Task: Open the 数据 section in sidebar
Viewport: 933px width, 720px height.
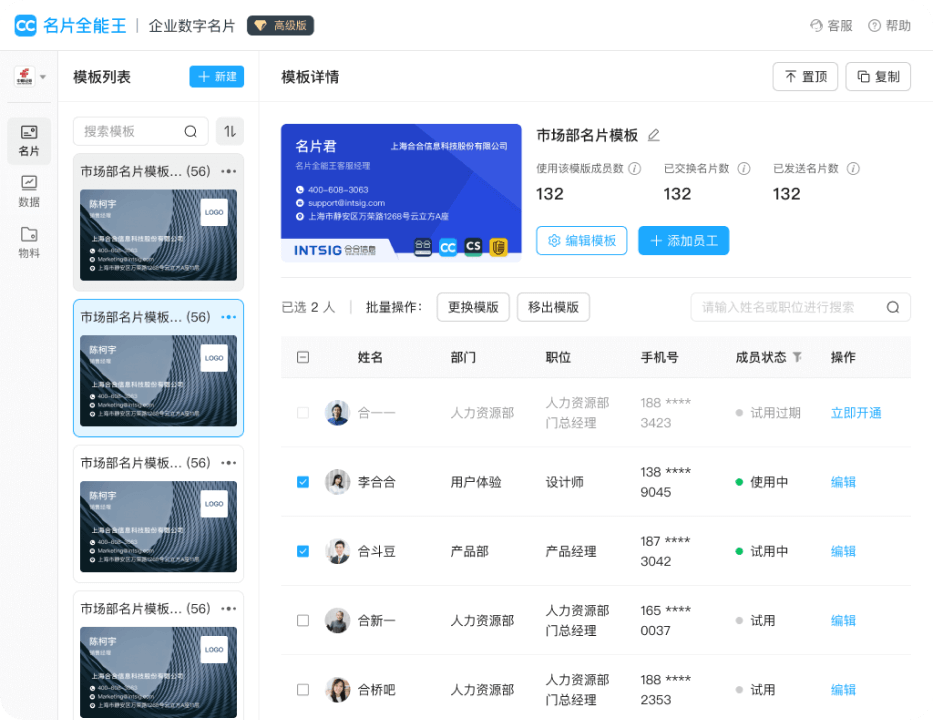Action: pos(29,192)
